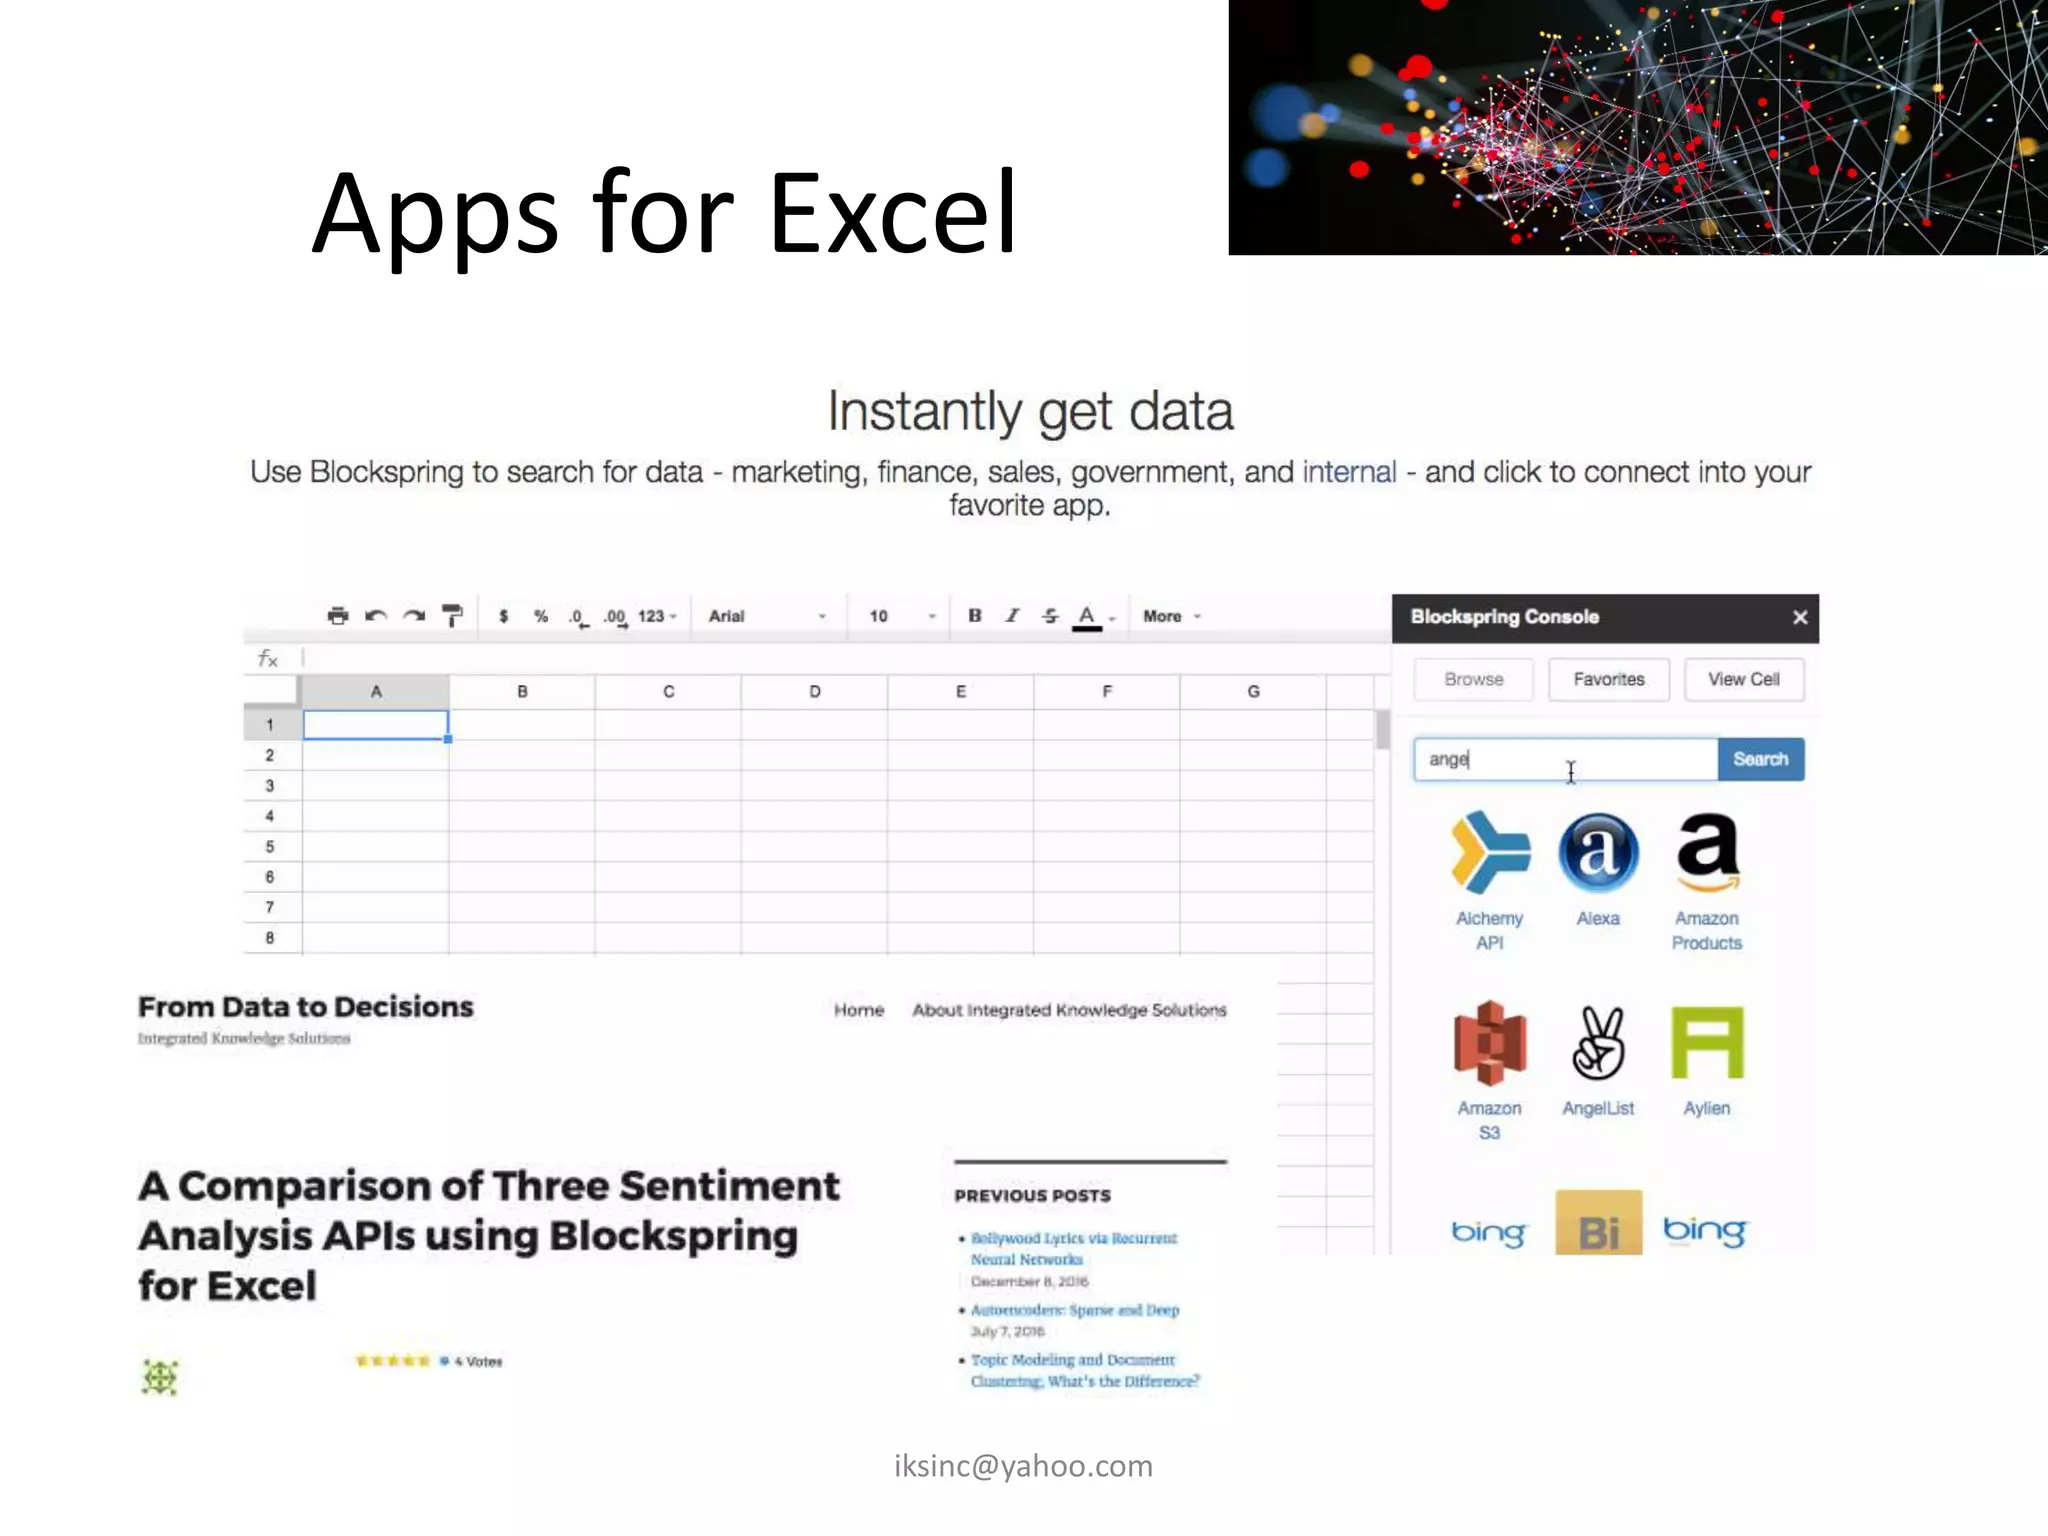Select the paint format roller icon
The image size is (2048, 1536).
tap(452, 616)
